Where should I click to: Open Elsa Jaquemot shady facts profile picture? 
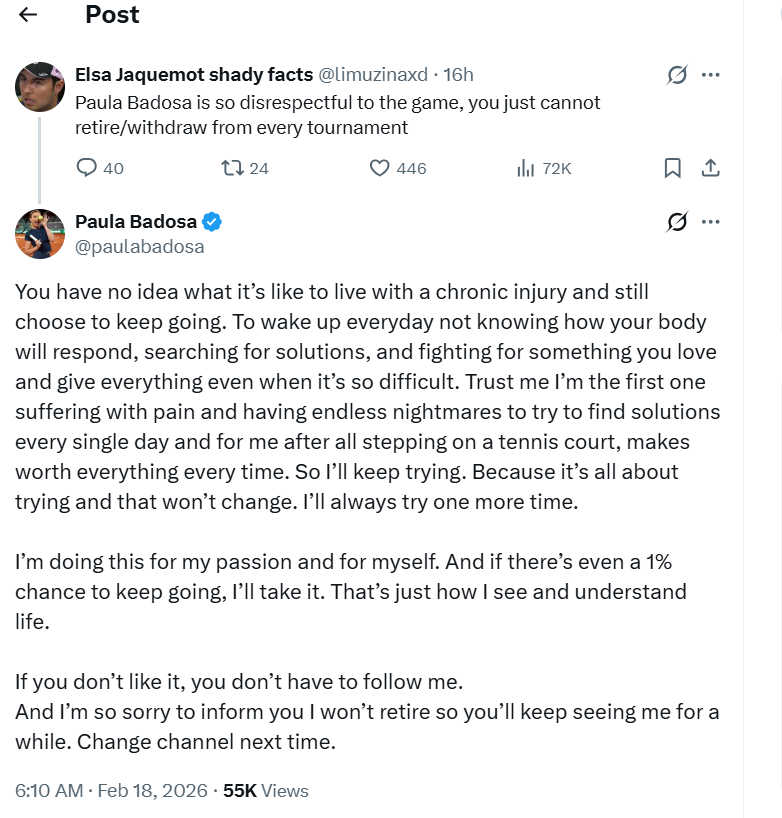point(40,87)
